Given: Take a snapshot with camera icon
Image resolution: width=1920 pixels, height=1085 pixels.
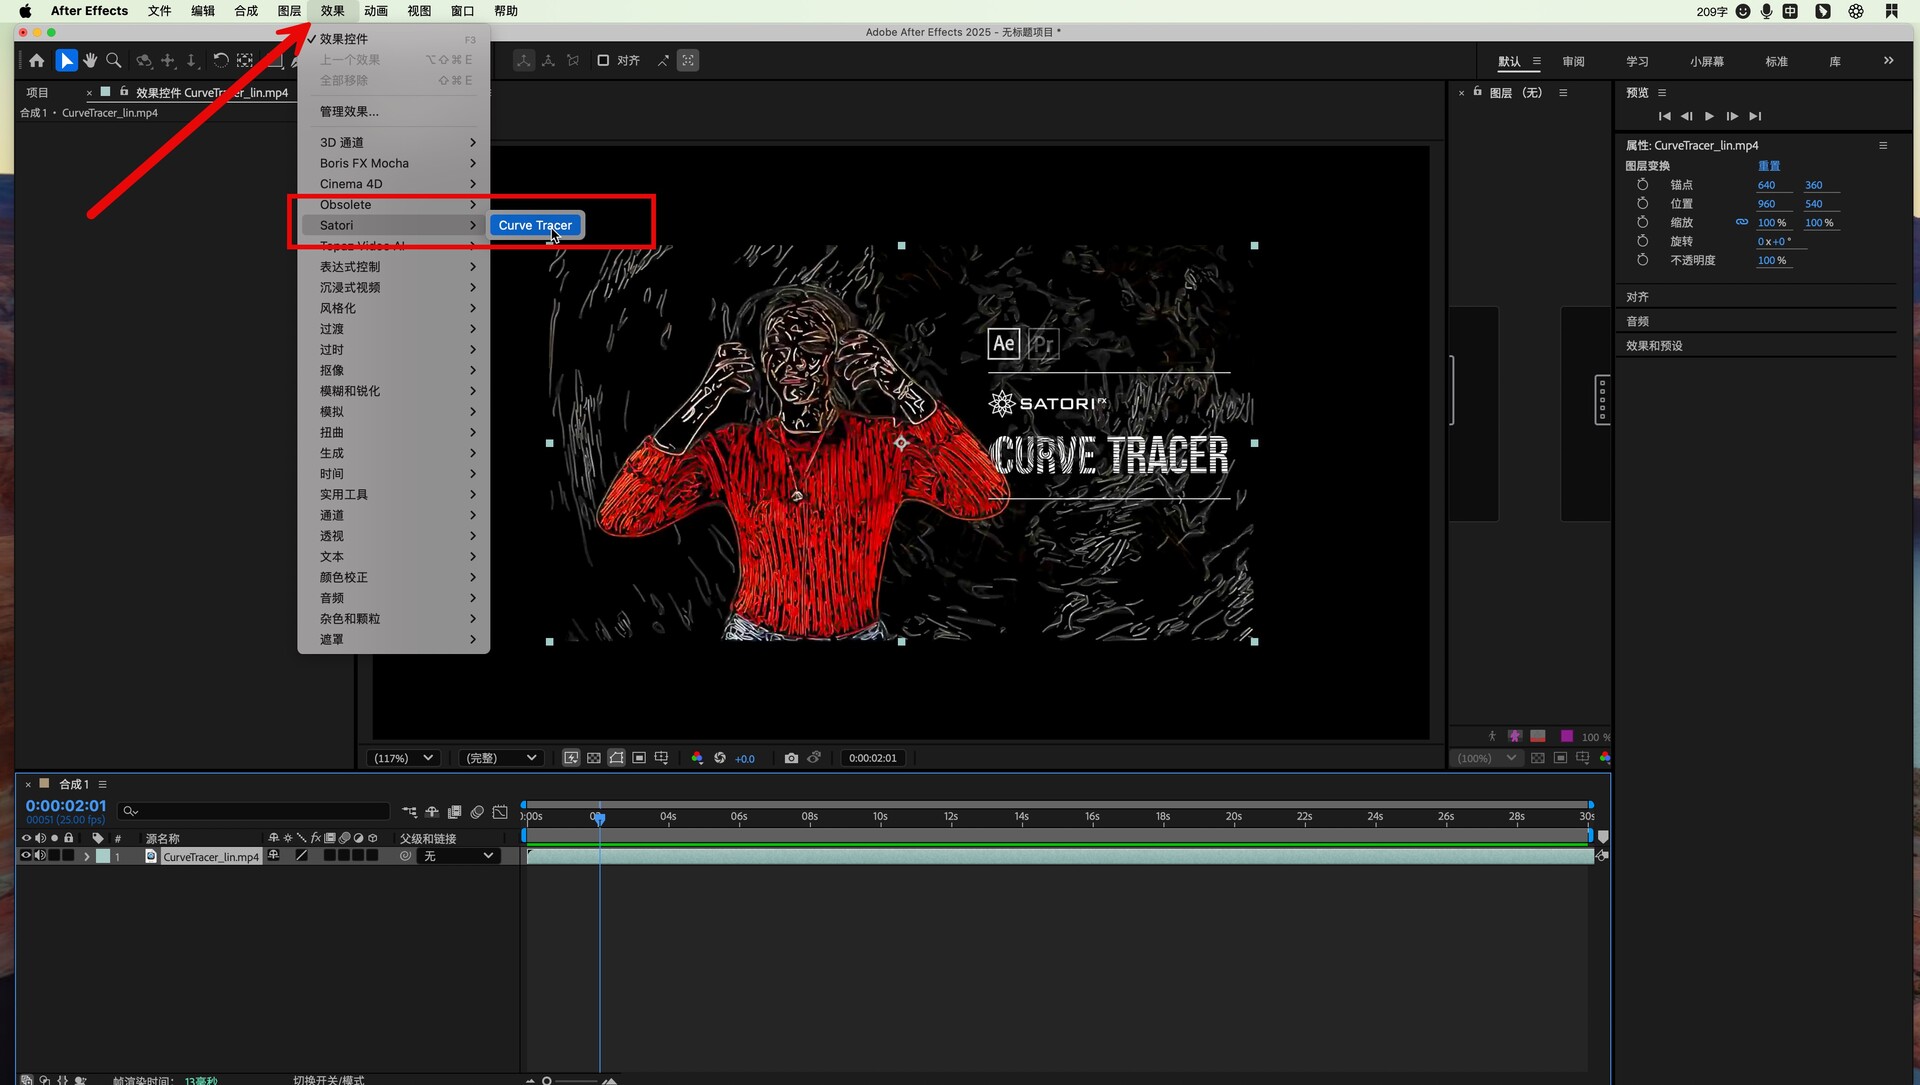Looking at the screenshot, I should pos(791,758).
